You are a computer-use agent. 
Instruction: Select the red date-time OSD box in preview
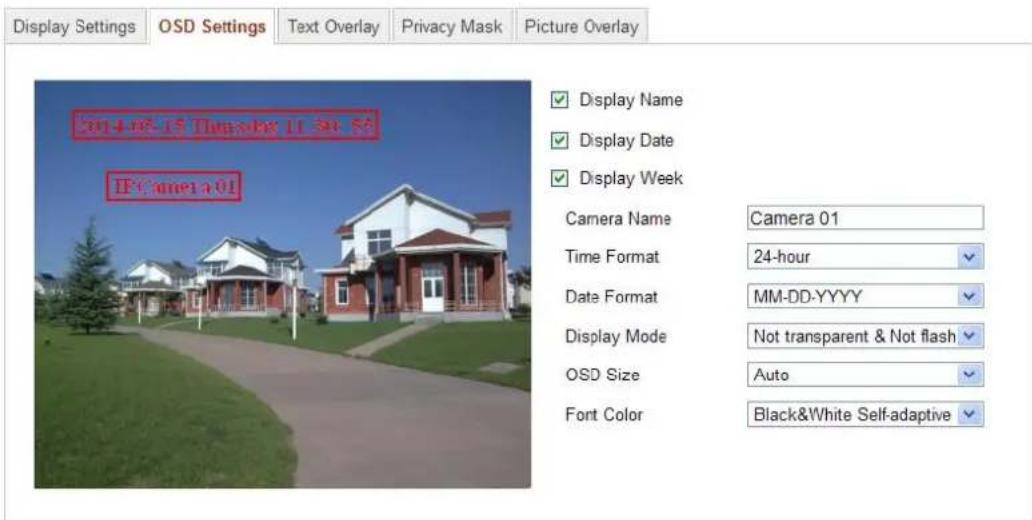[225, 124]
